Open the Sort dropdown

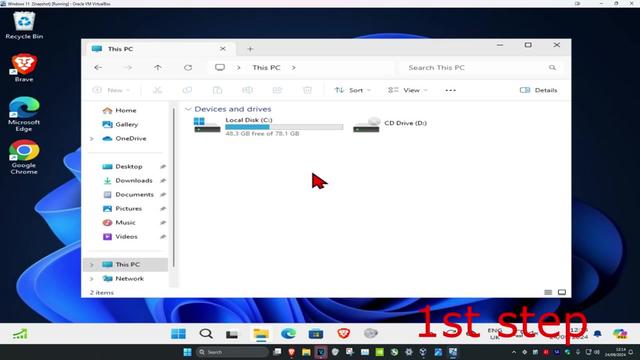(352, 90)
